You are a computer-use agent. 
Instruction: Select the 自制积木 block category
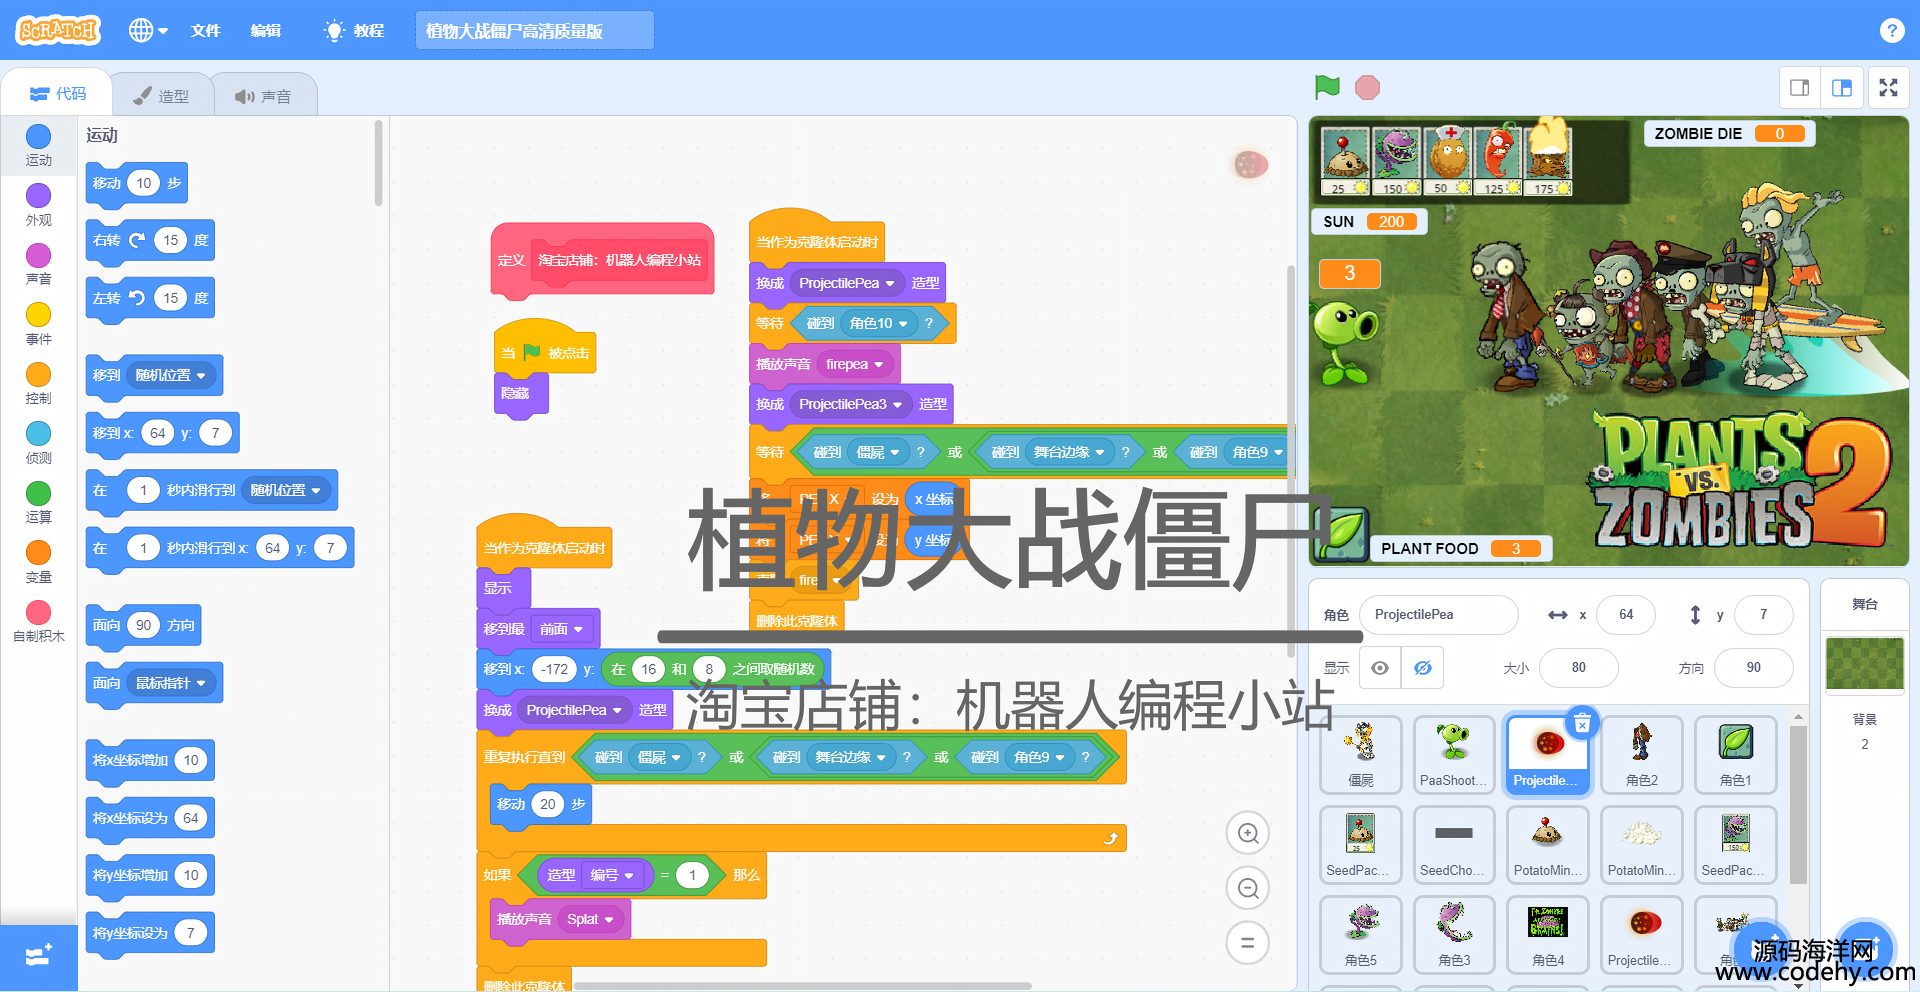click(38, 621)
